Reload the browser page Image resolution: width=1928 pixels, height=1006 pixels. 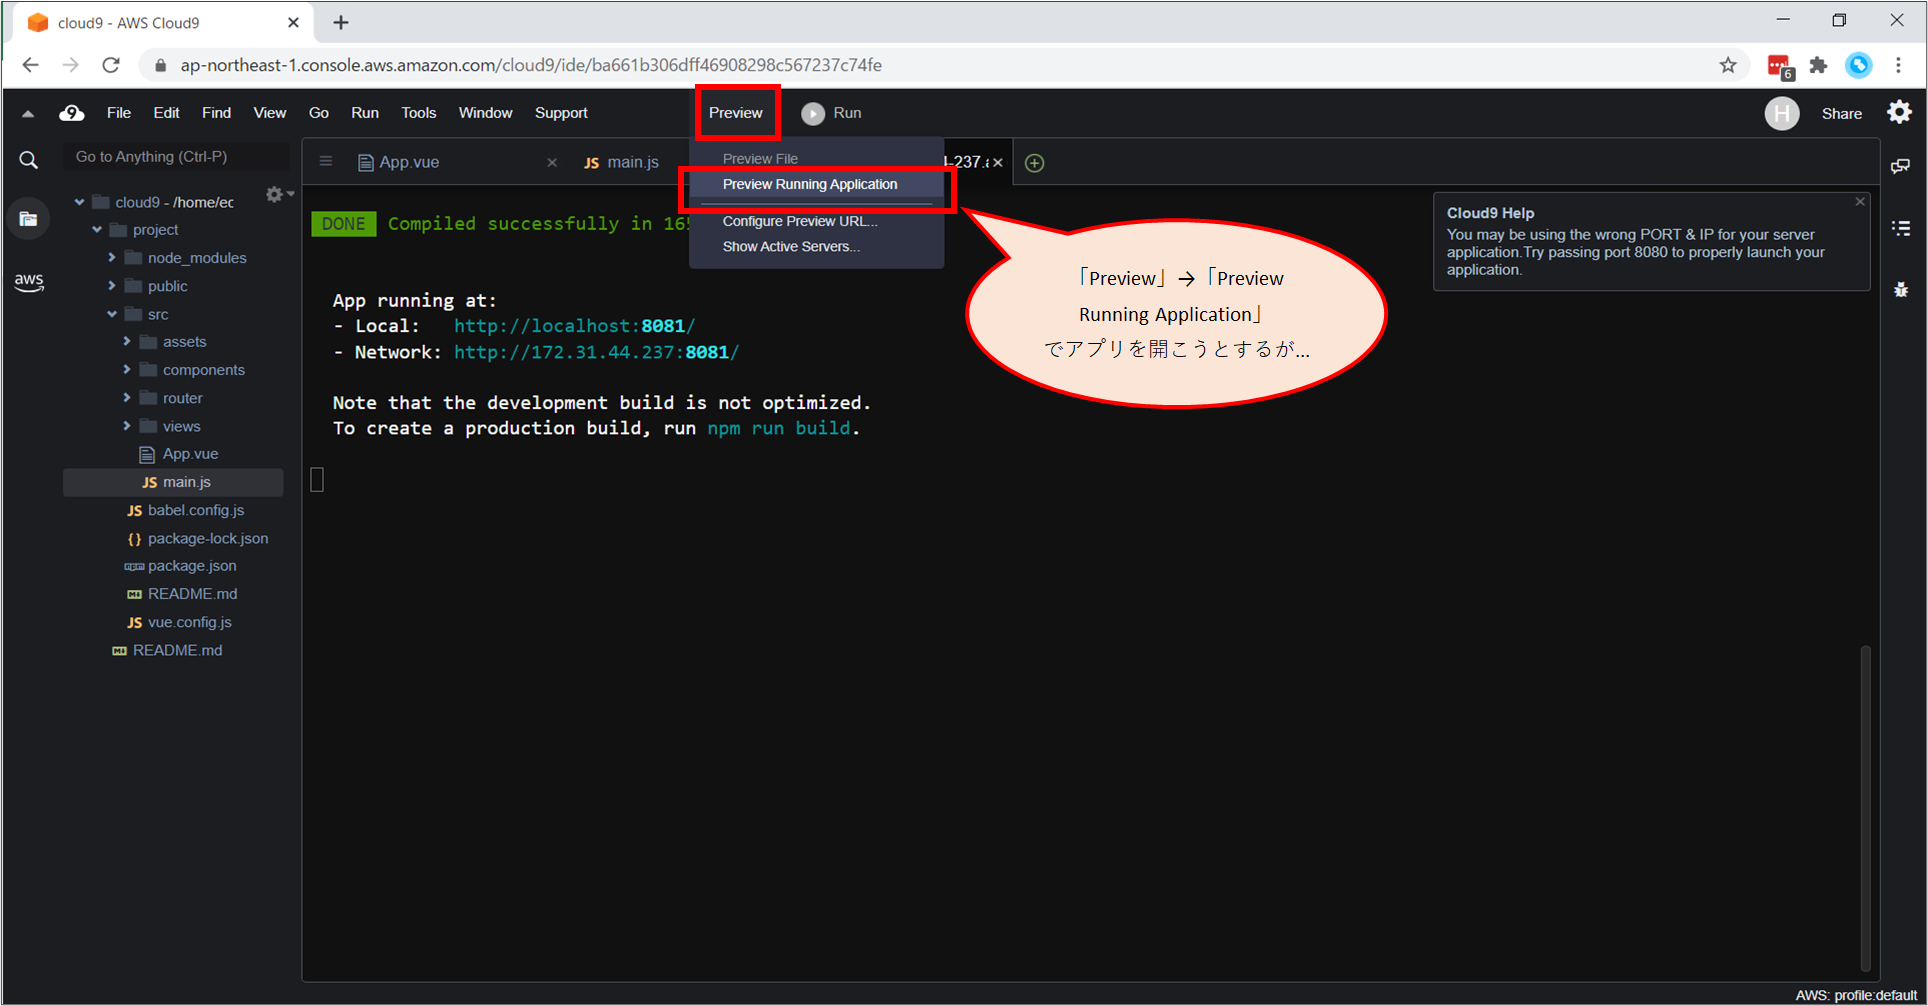click(x=111, y=65)
